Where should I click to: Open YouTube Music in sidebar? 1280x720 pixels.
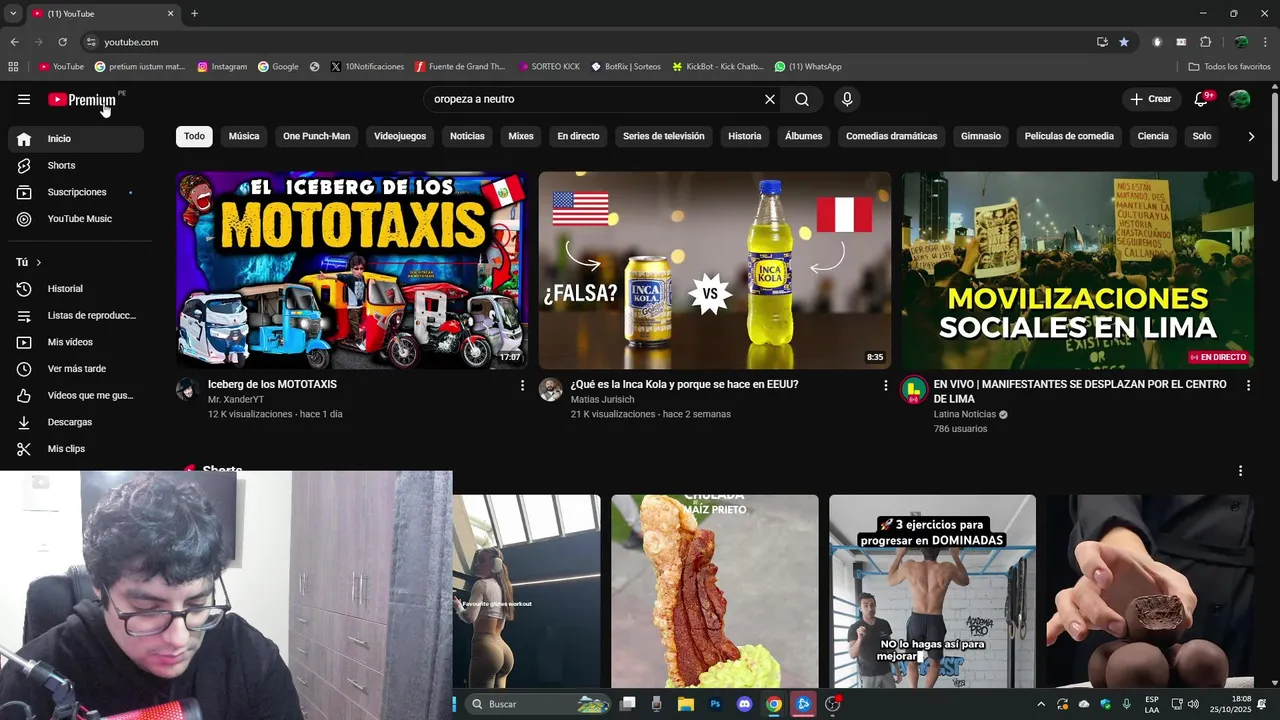click(x=76, y=219)
